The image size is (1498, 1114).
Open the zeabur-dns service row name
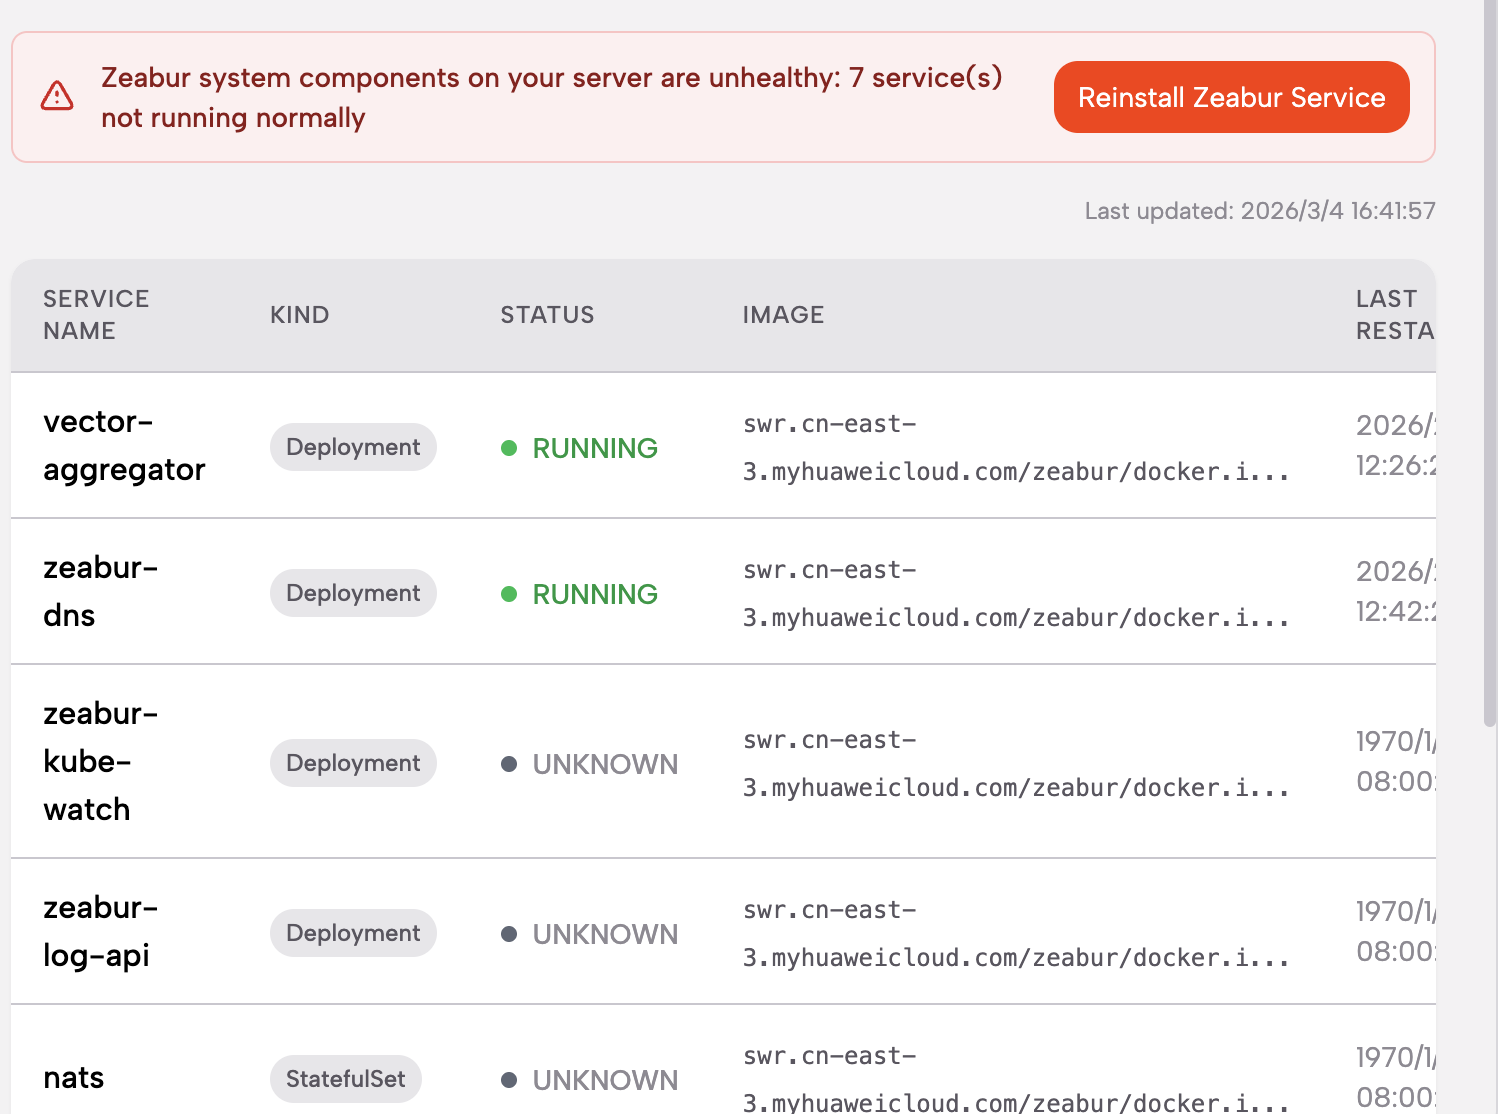(x=100, y=591)
